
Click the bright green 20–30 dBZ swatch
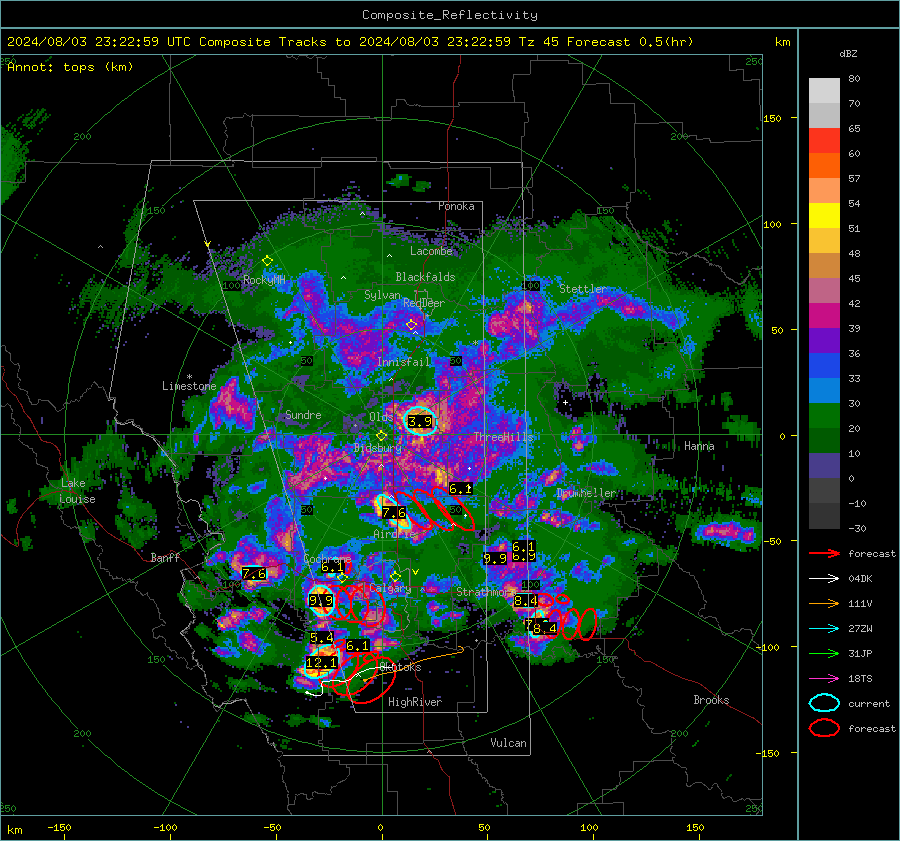pos(824,415)
